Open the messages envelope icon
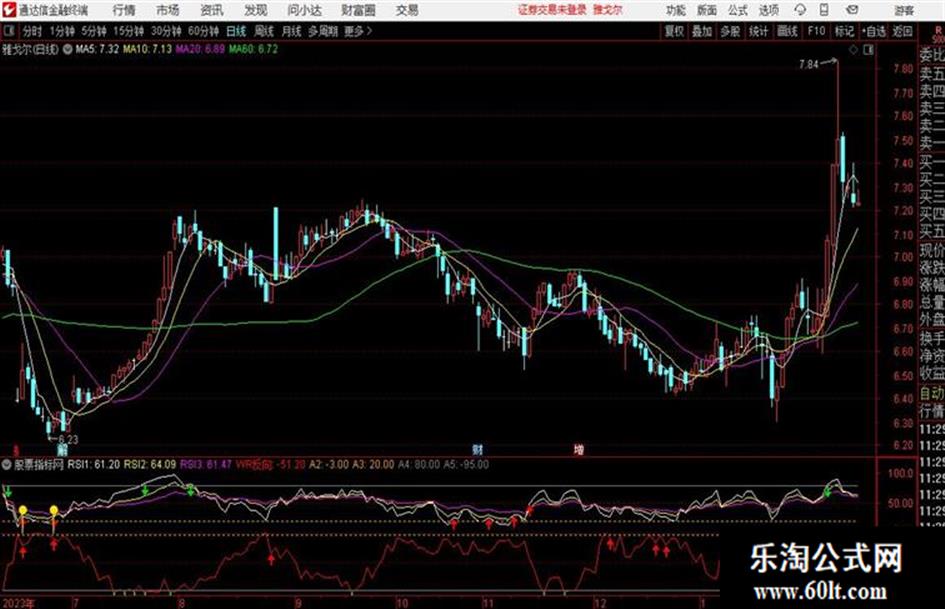Viewport: 945px width, 609px height. pos(852,10)
